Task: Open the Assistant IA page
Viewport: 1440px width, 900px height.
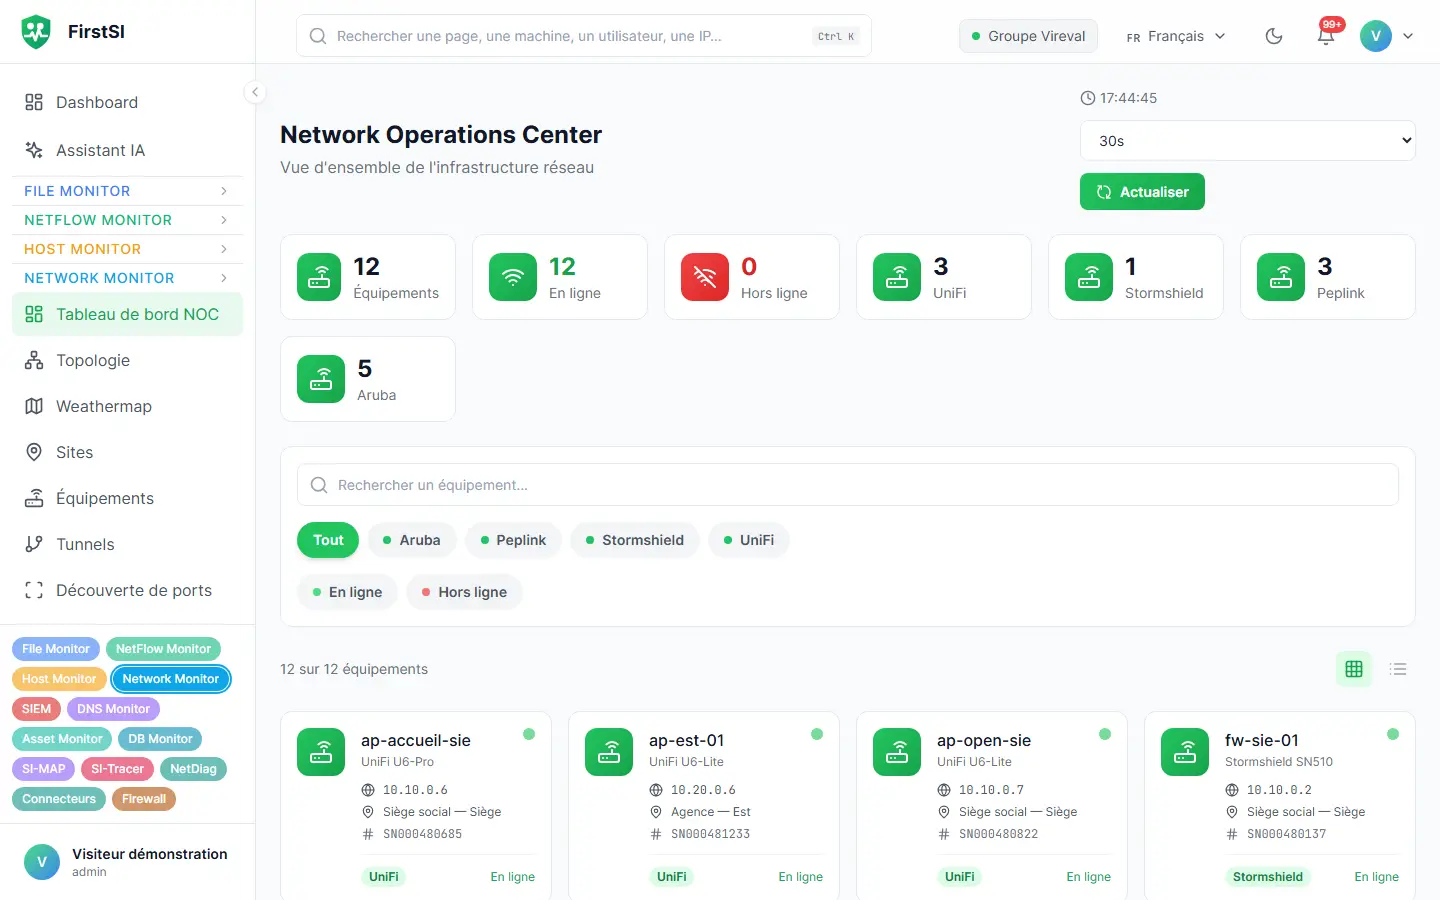Action: 127,150
